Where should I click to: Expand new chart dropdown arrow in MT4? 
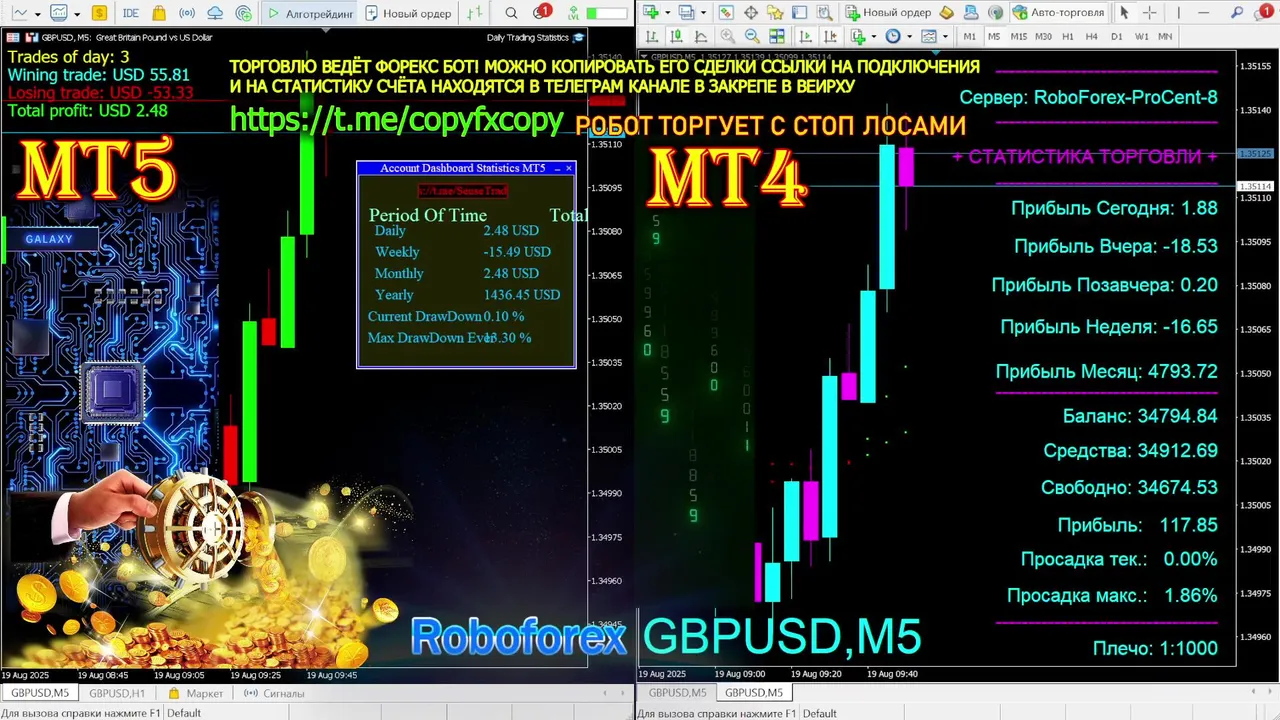[667, 13]
